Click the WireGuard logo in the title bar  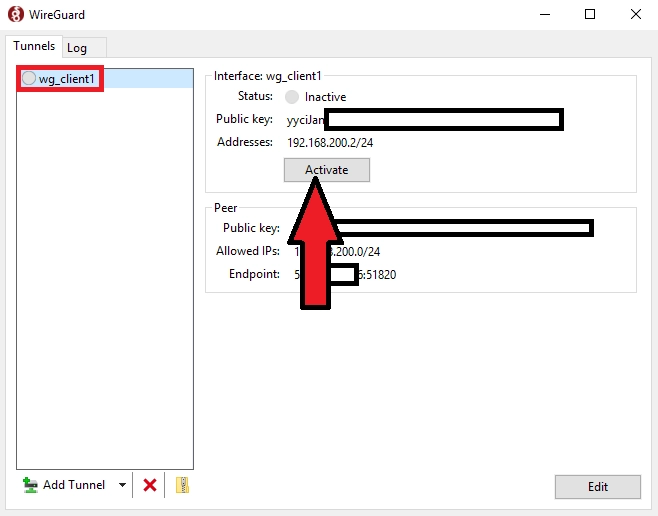point(15,14)
